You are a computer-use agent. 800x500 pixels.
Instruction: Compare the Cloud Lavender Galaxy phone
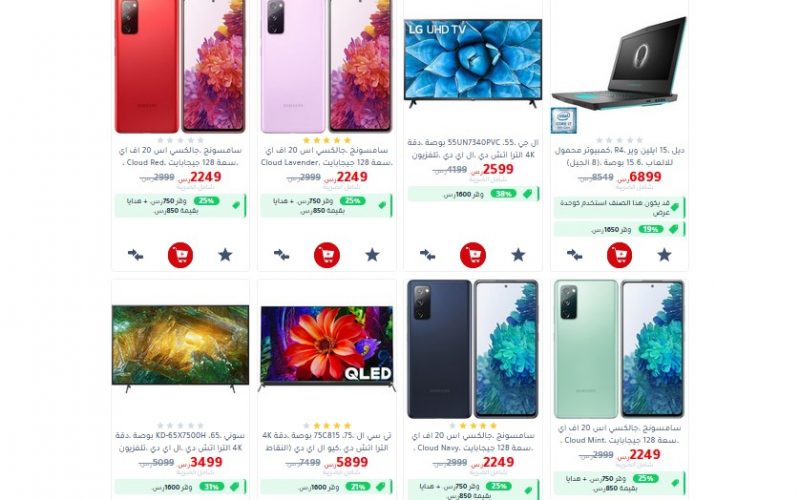click(x=282, y=255)
